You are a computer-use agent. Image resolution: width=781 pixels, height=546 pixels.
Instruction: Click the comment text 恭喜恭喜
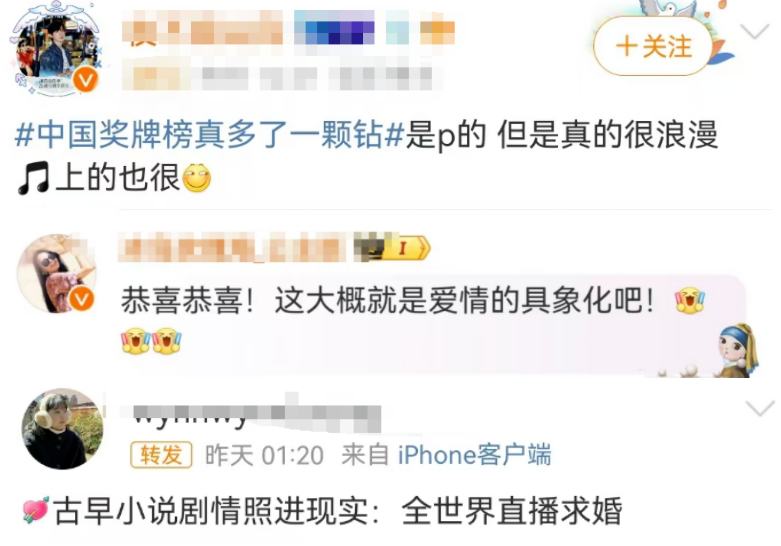pyautogui.click(x=182, y=300)
